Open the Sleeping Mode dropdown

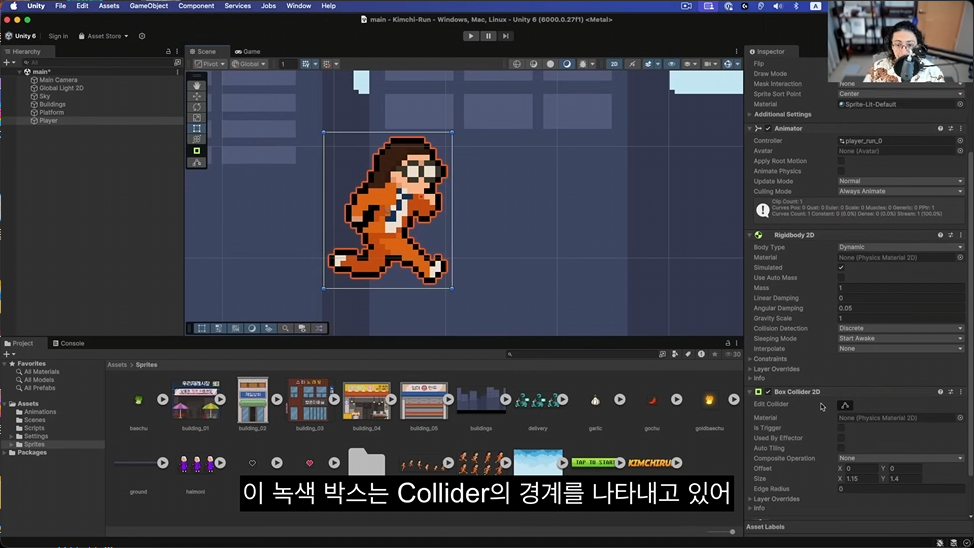point(901,339)
